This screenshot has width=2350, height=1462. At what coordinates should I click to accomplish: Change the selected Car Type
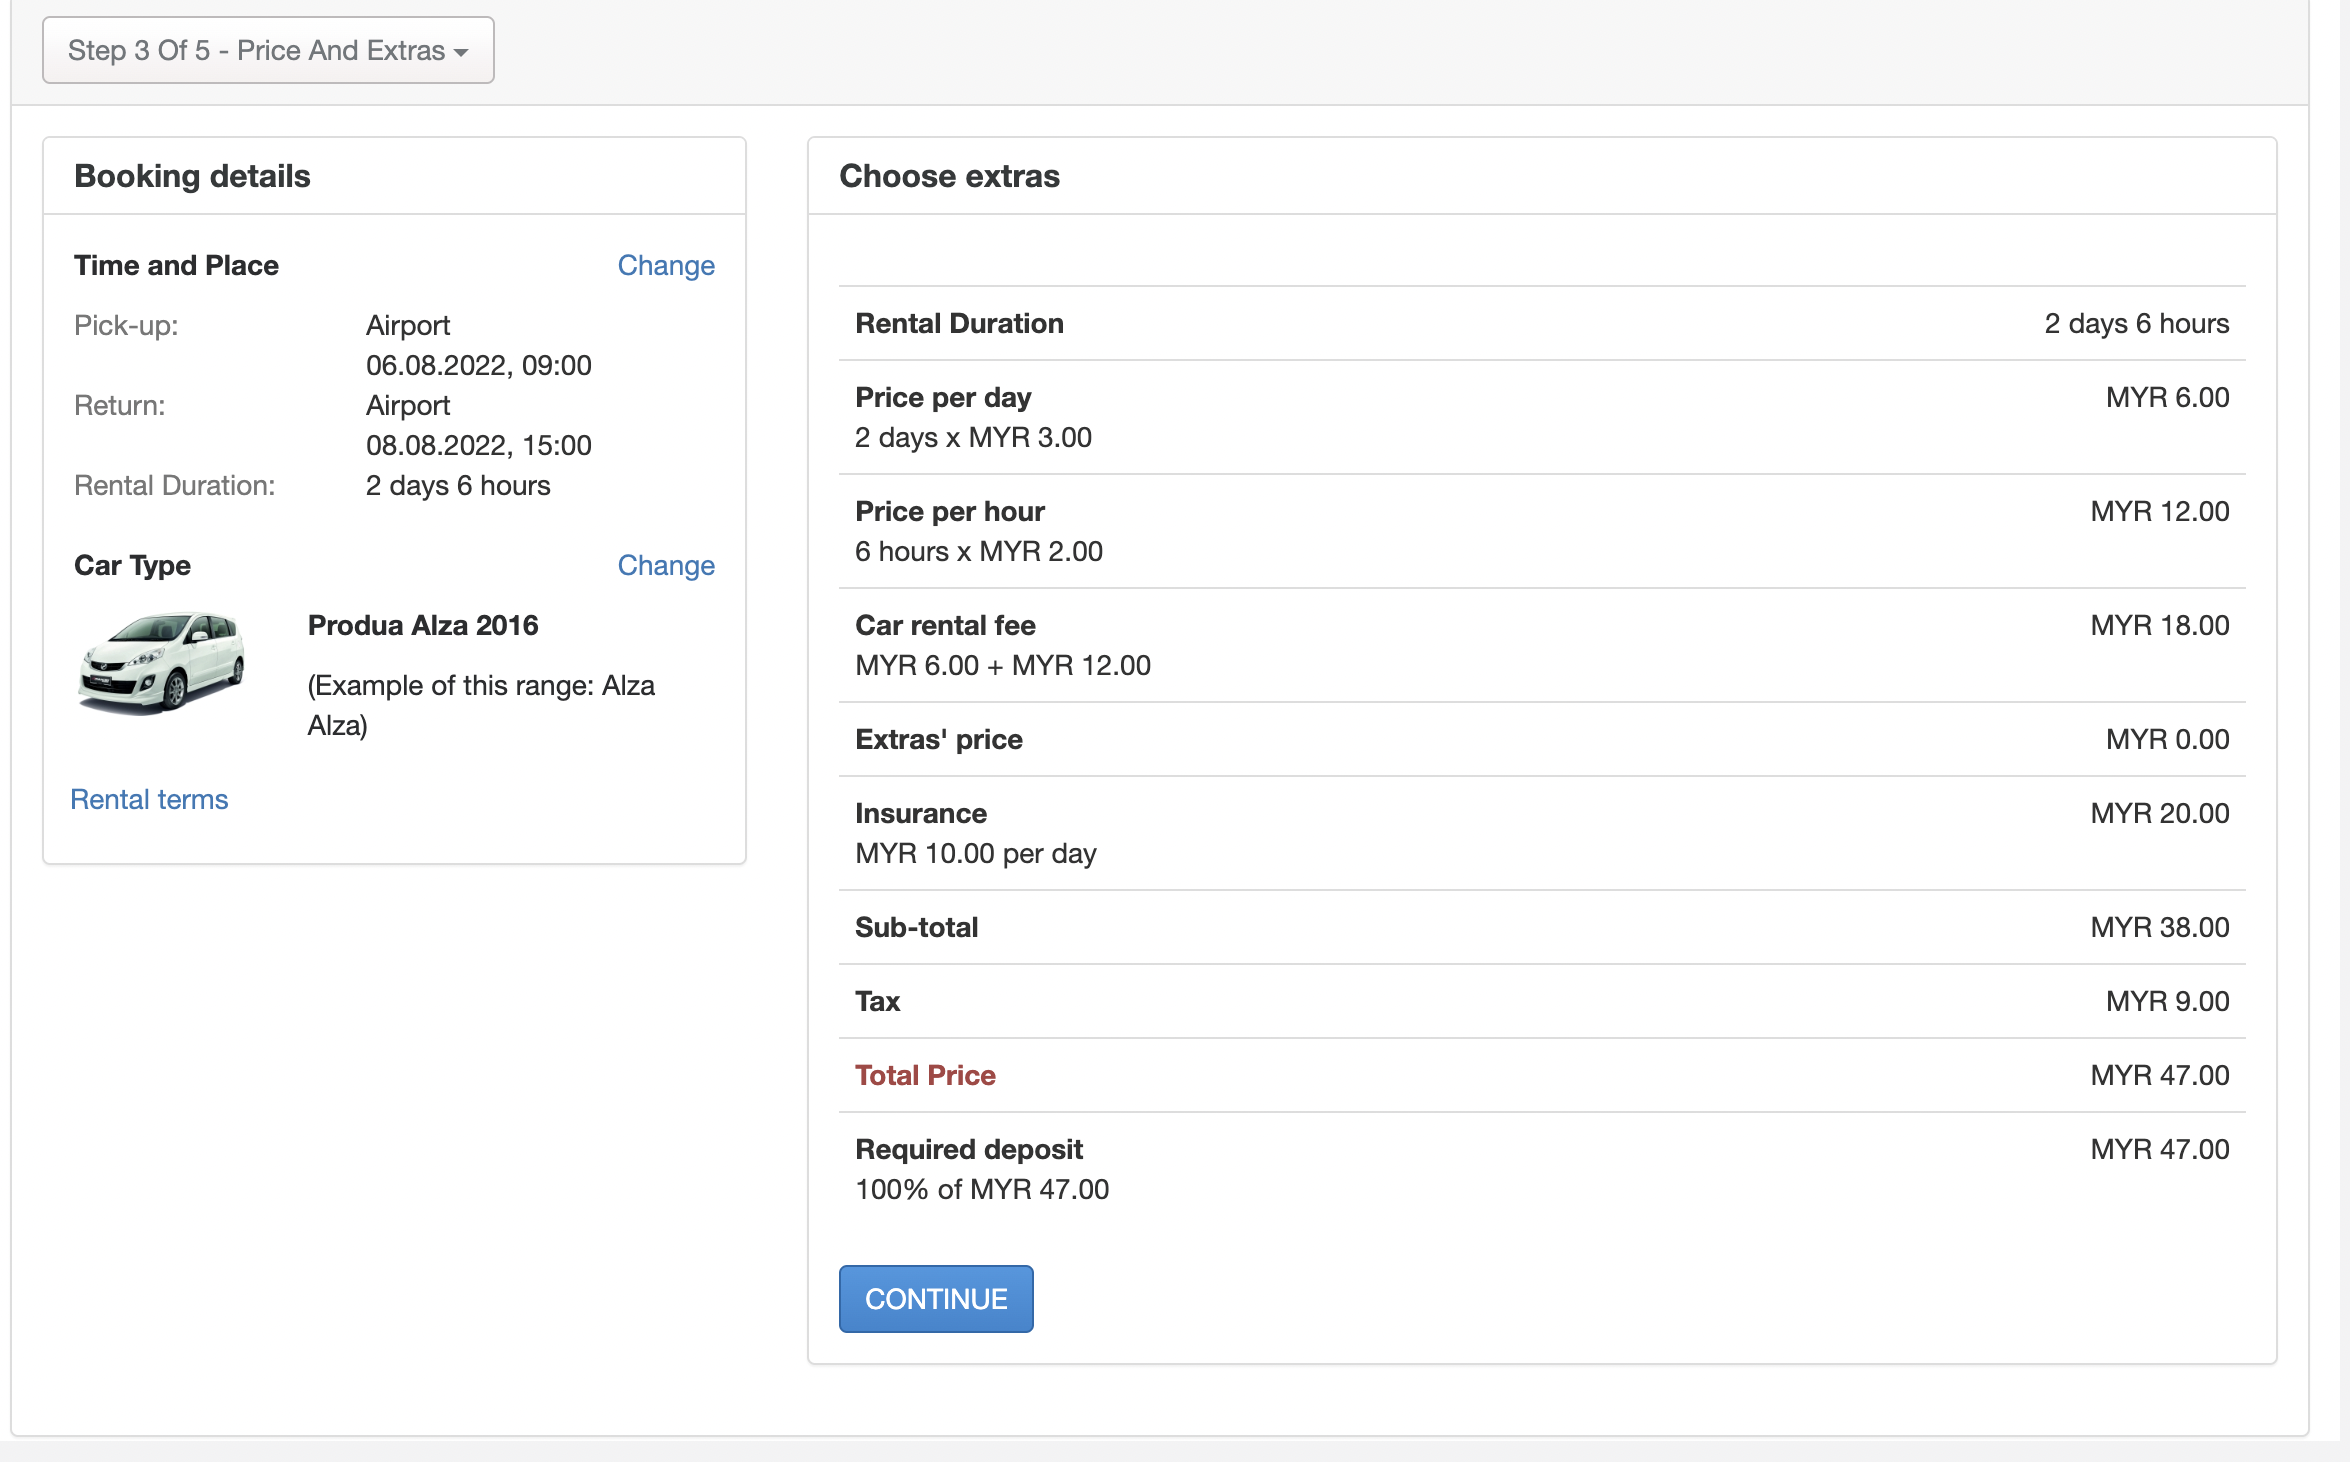click(665, 565)
